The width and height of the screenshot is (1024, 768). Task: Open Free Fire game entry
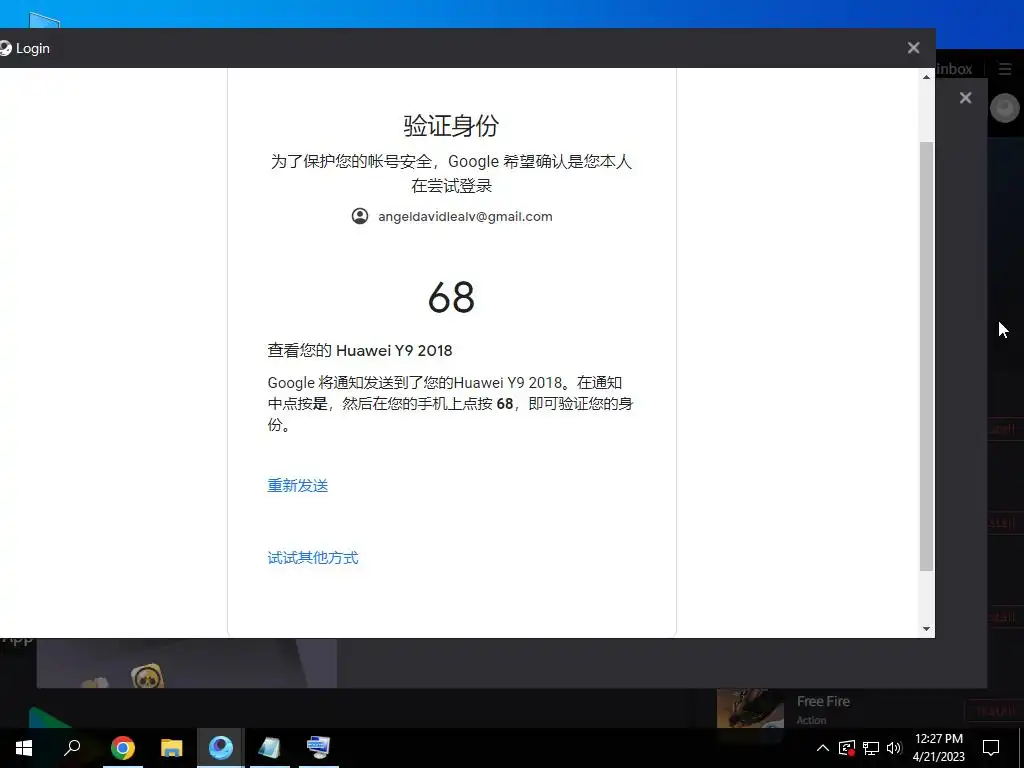coord(823,701)
